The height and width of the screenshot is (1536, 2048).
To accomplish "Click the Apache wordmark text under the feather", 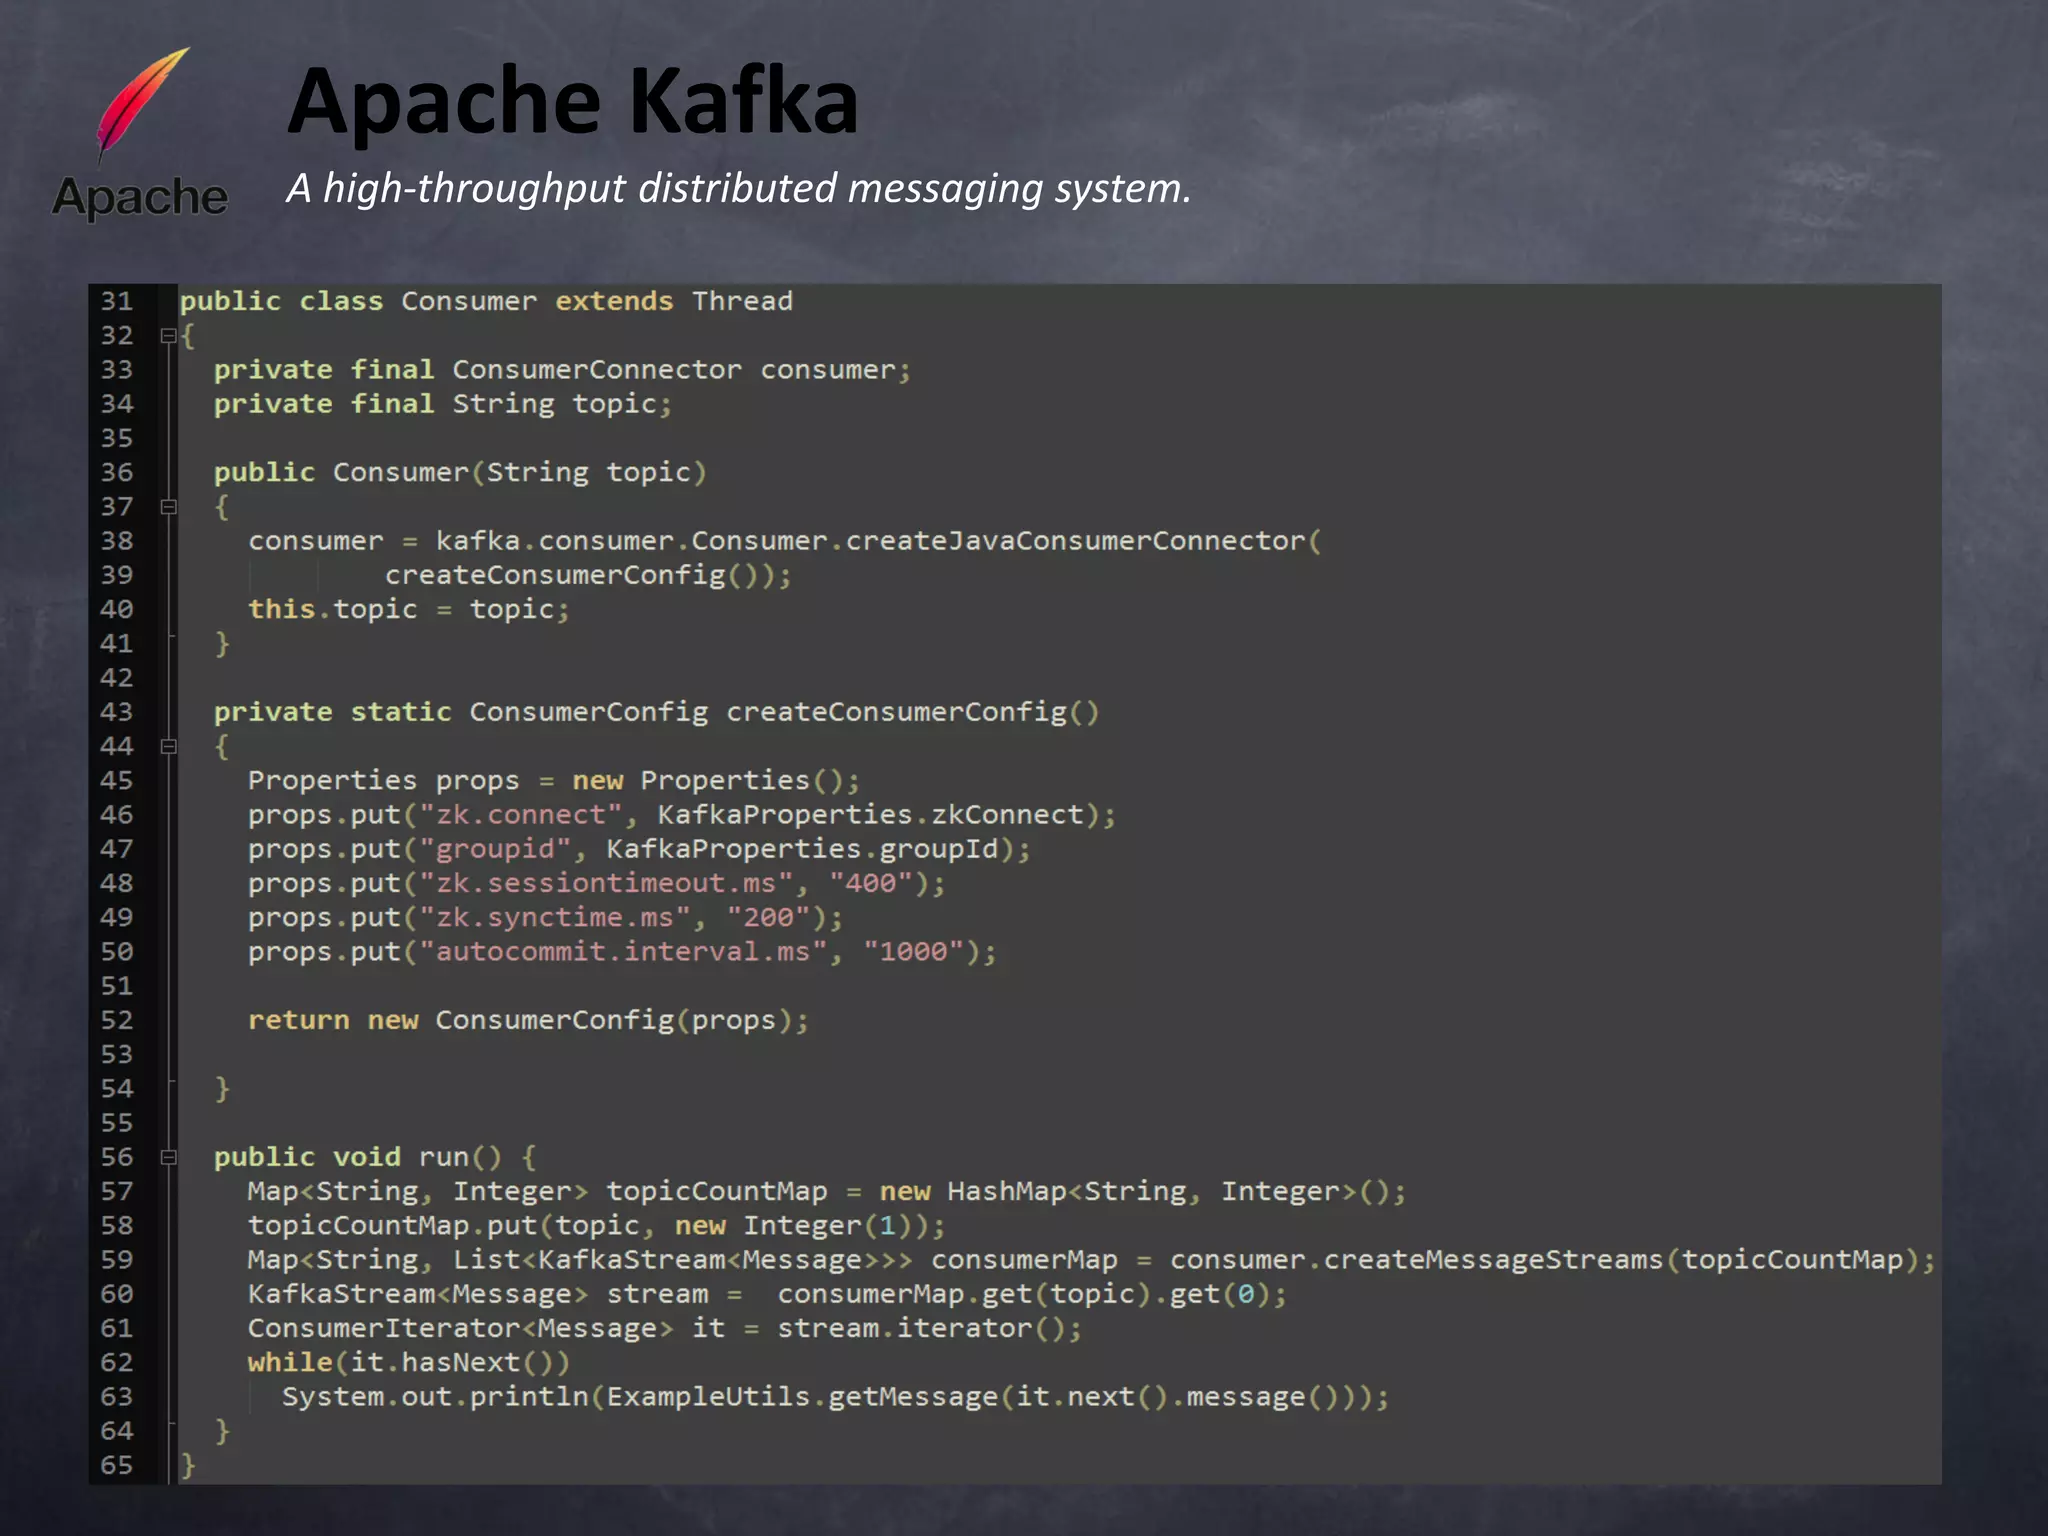I will click(140, 197).
